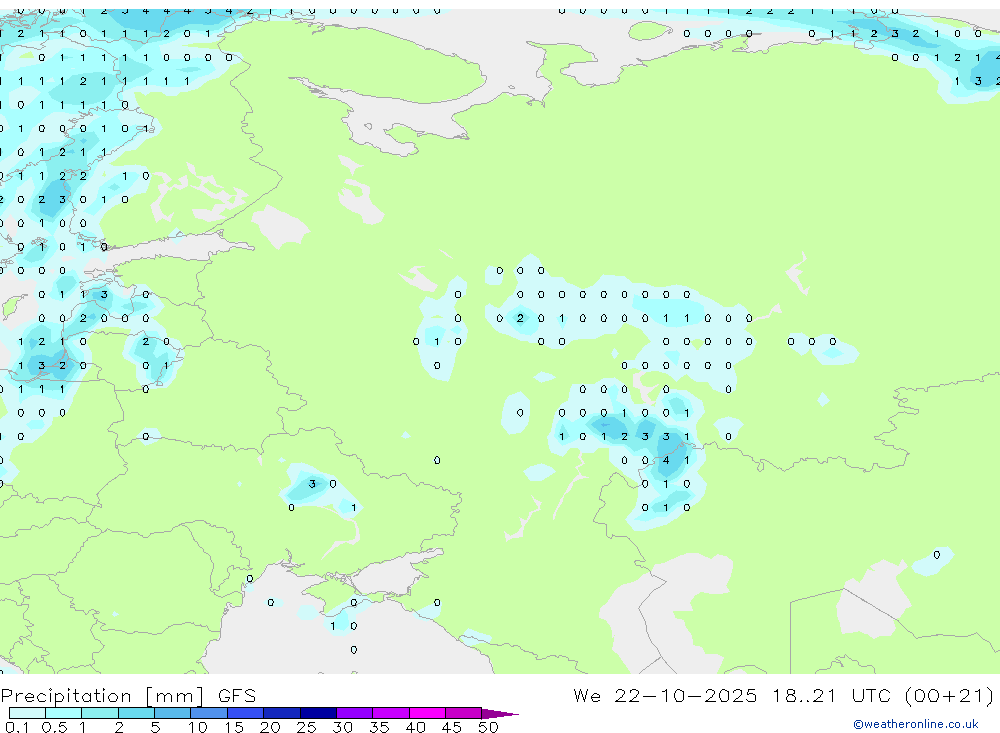Choose the 25–30 mm dark blue swatch
This screenshot has height=733, width=1000.
[318, 713]
